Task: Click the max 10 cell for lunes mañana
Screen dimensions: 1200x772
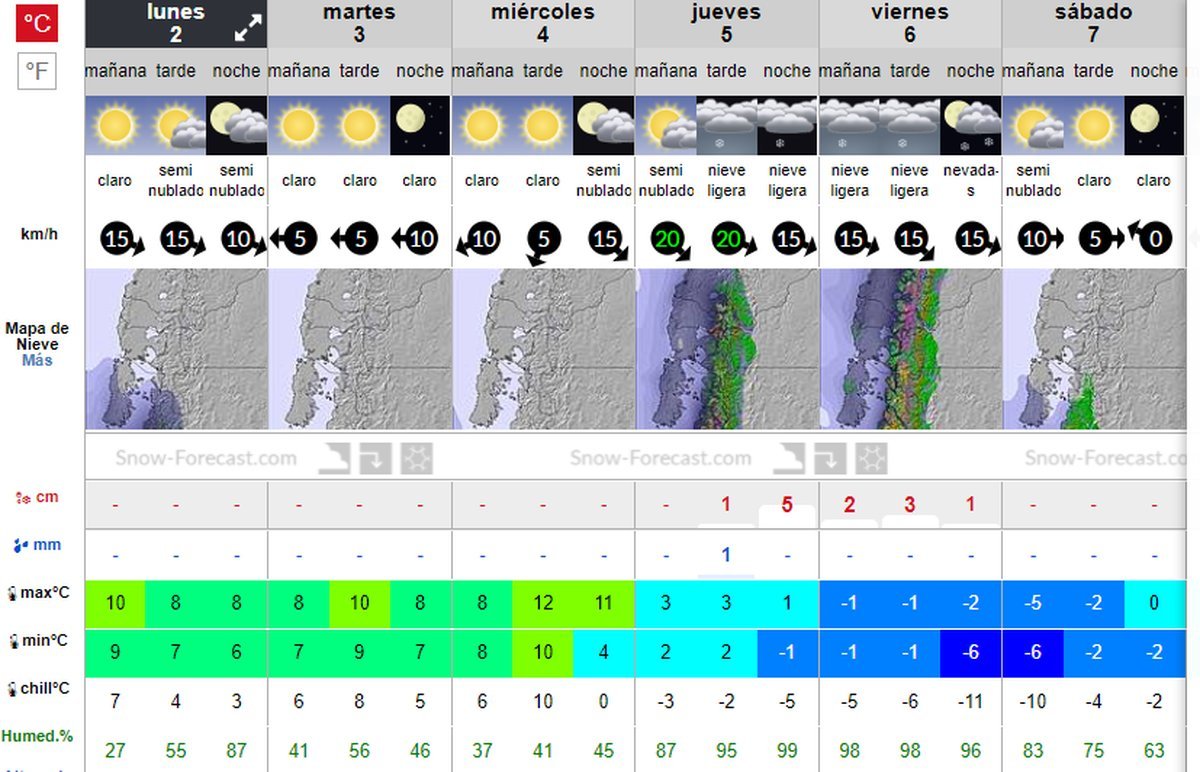Action: point(115,603)
